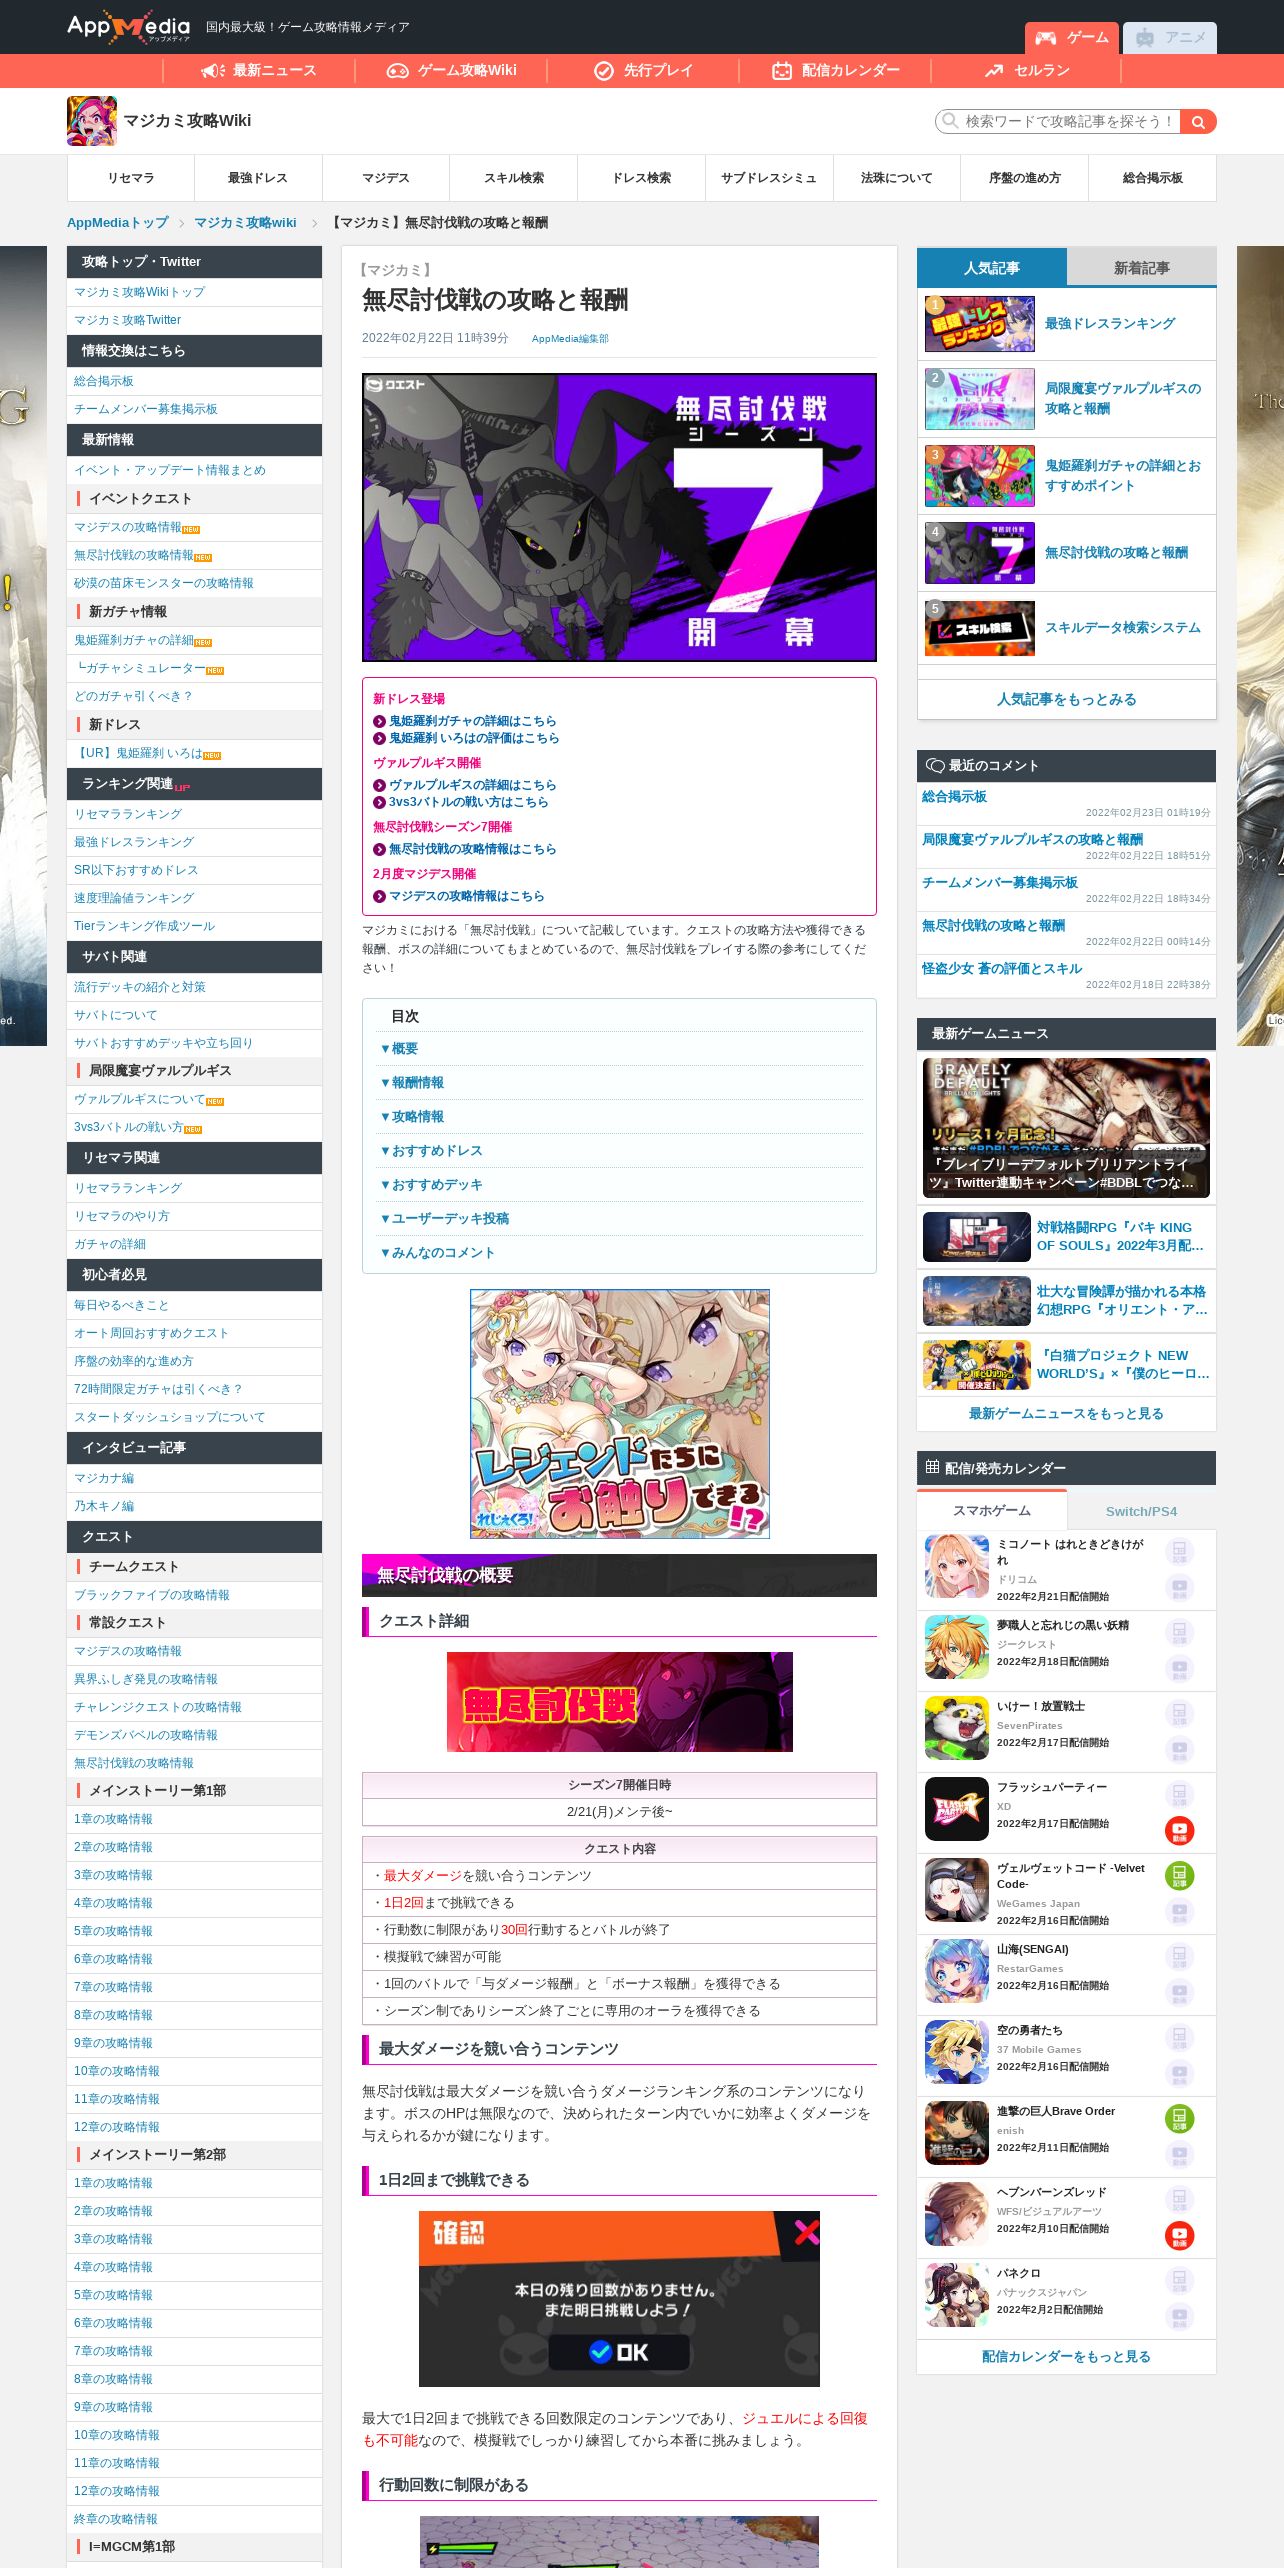Screen dimensions: 1284x2568
Task: Click the AppMedia編集部 author link
Action: click(570, 339)
